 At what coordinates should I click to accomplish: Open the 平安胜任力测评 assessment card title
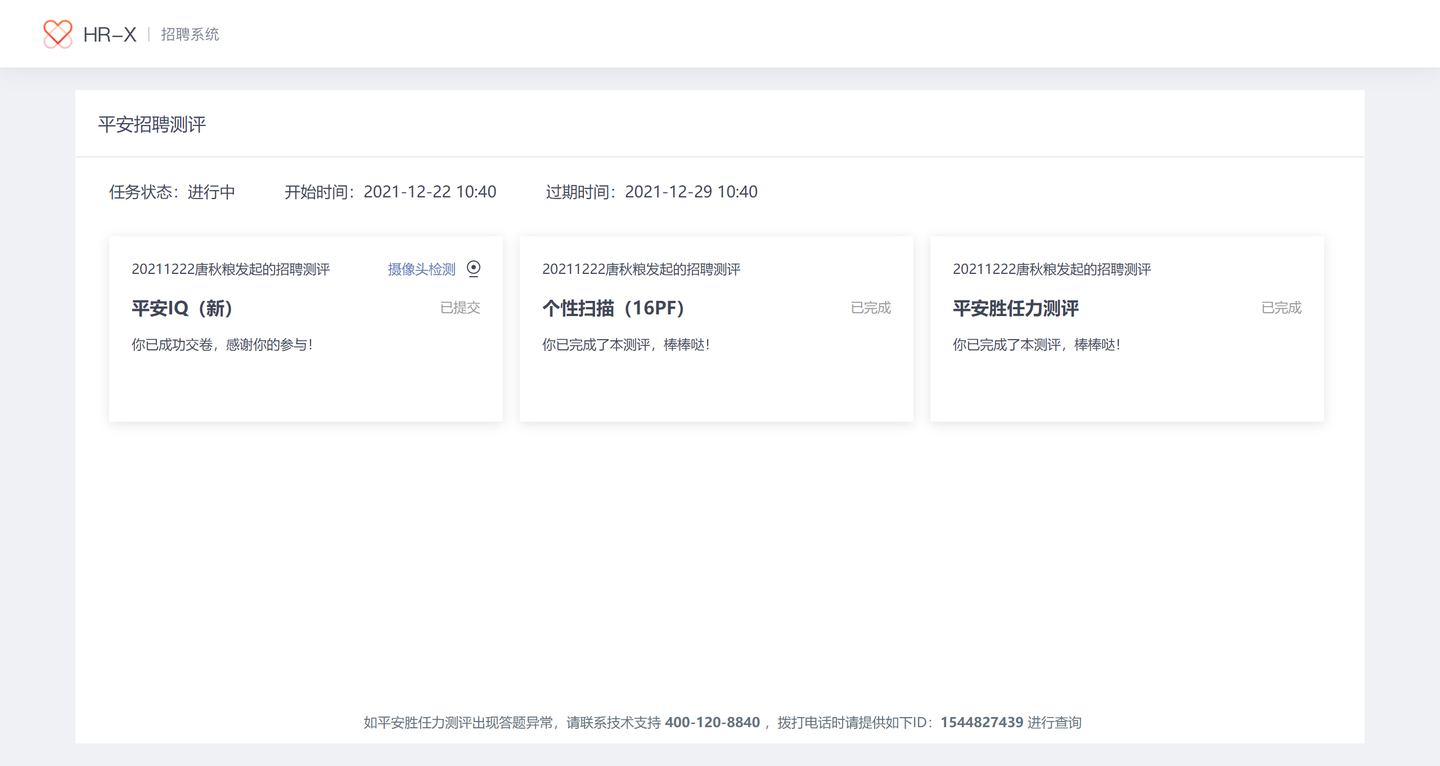1016,308
